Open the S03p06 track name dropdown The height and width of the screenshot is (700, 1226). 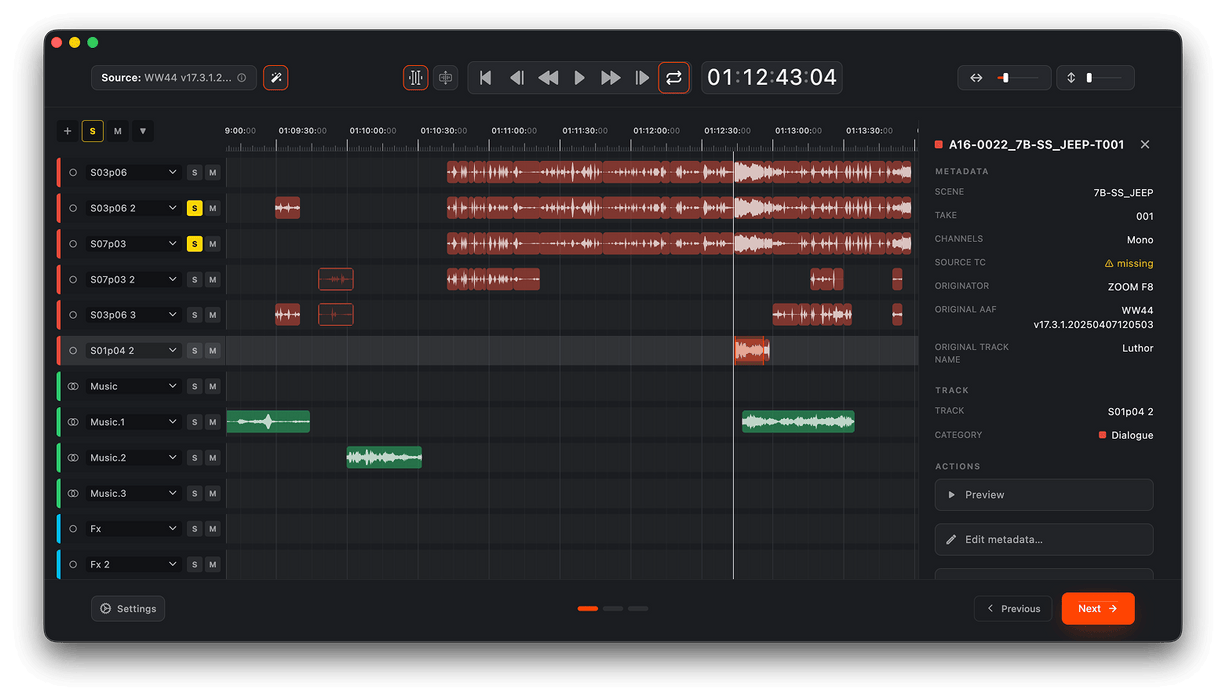pos(133,173)
